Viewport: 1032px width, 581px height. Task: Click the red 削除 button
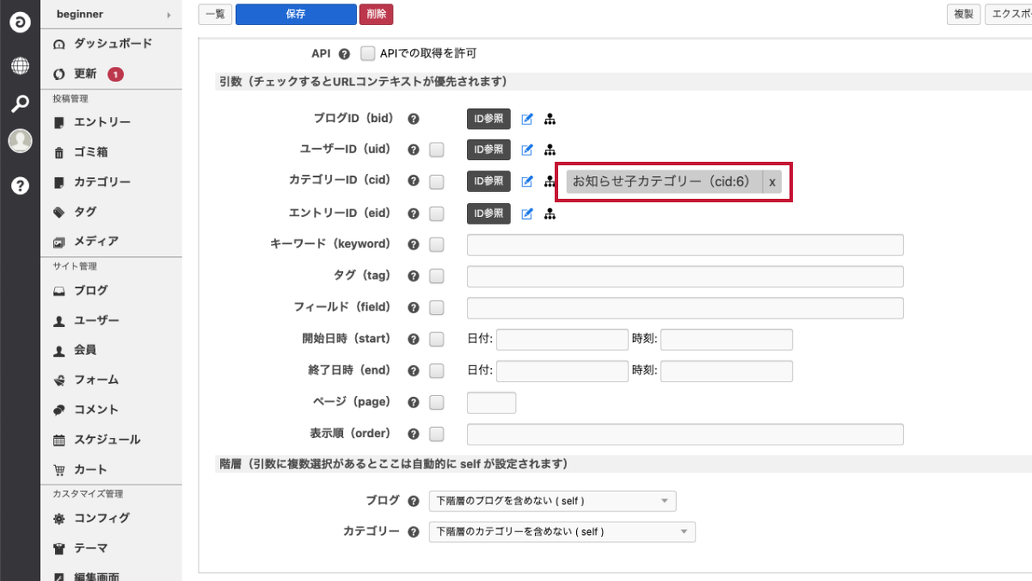[376, 14]
